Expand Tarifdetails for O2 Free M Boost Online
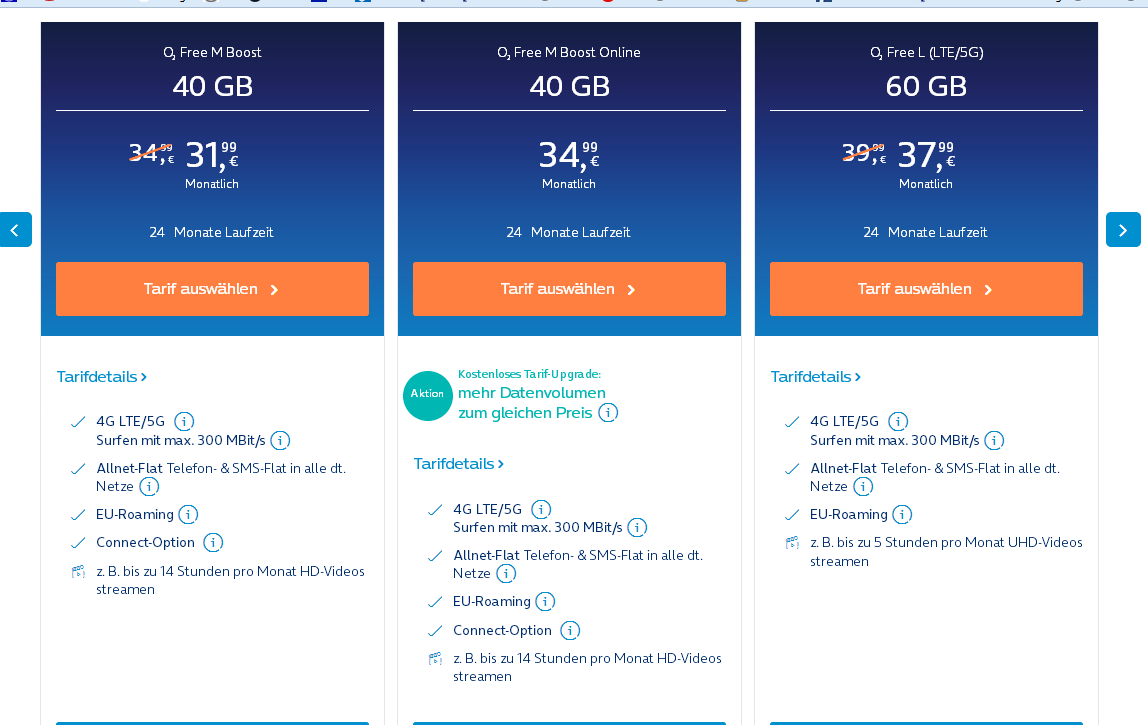1148x725 pixels. click(459, 464)
